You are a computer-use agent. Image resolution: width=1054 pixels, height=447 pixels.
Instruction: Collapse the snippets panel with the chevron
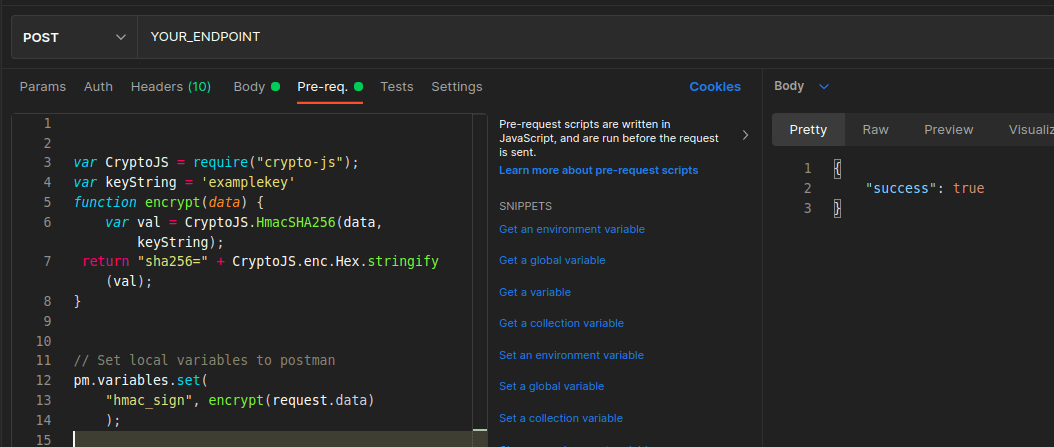(x=745, y=135)
